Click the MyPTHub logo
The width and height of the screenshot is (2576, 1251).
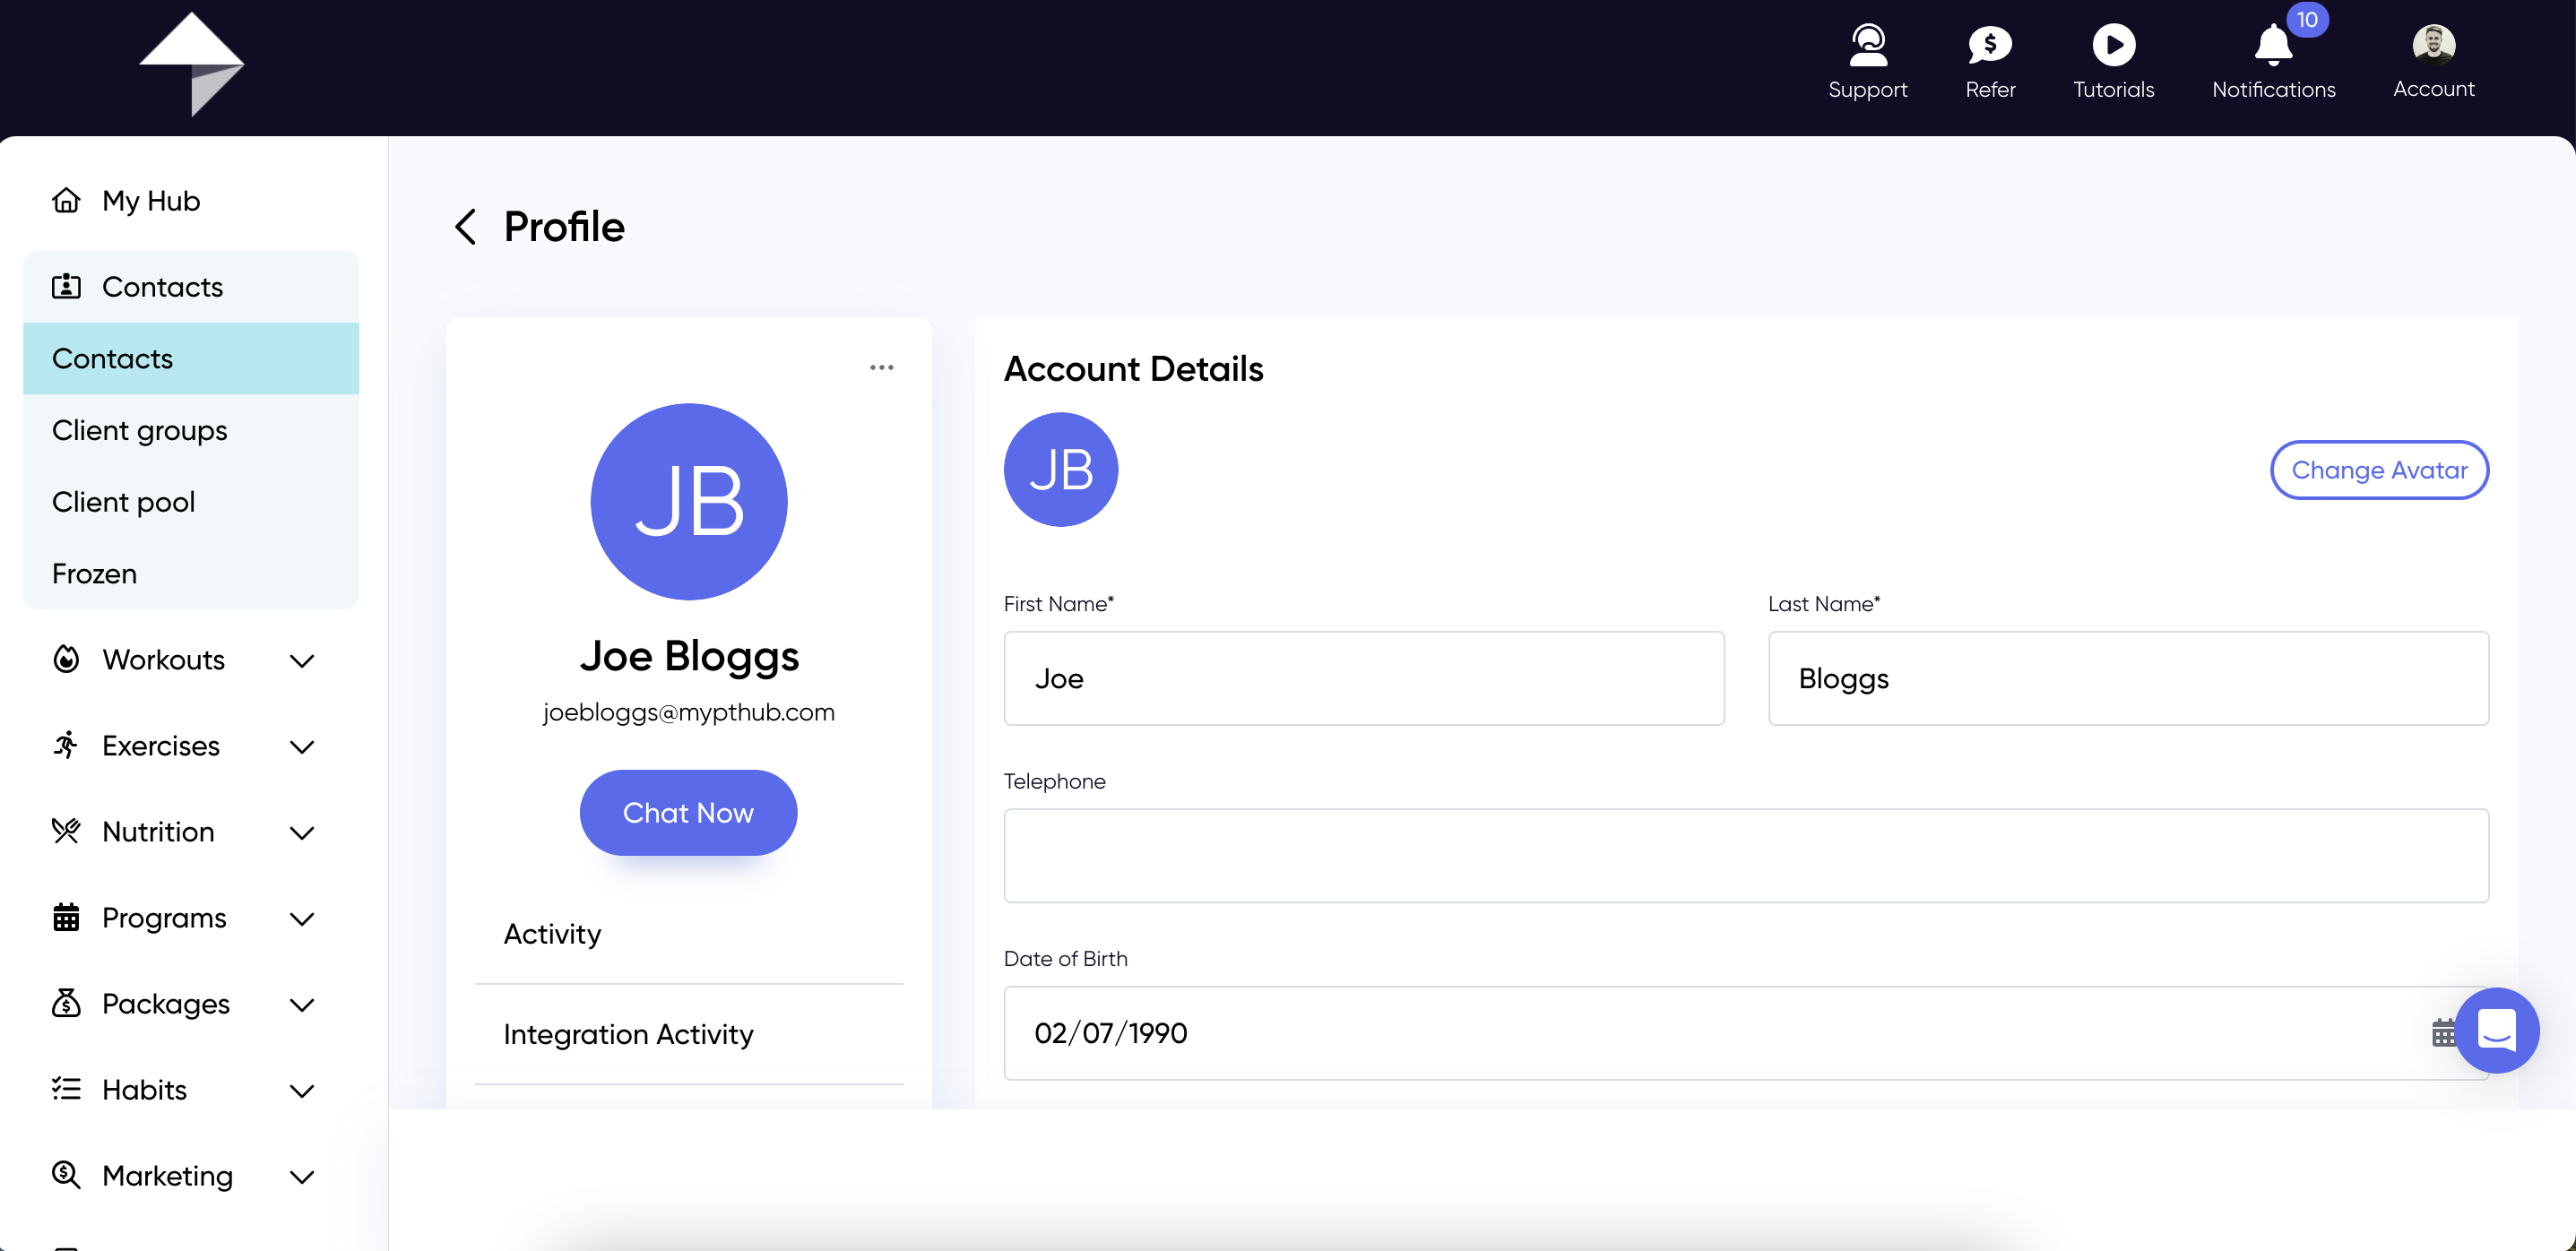coord(192,64)
